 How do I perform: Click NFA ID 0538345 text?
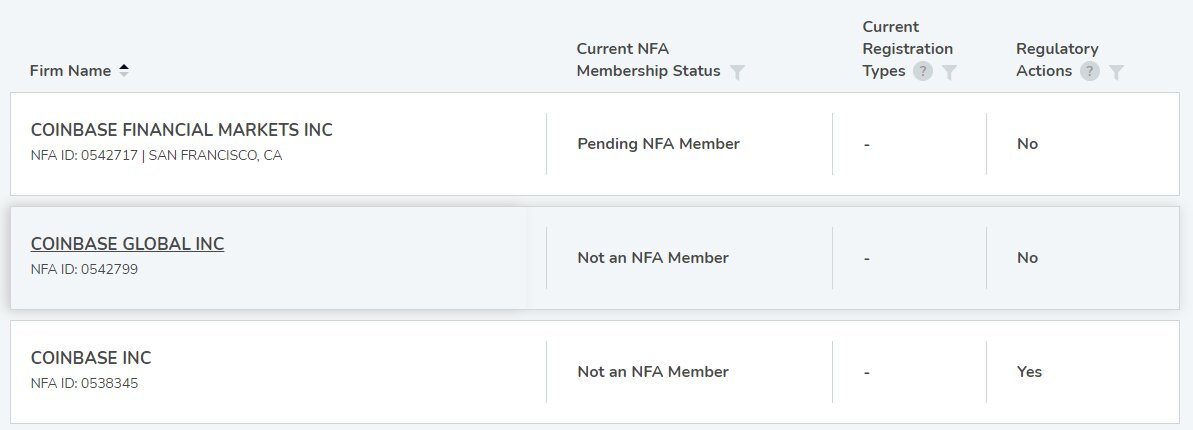(x=84, y=384)
